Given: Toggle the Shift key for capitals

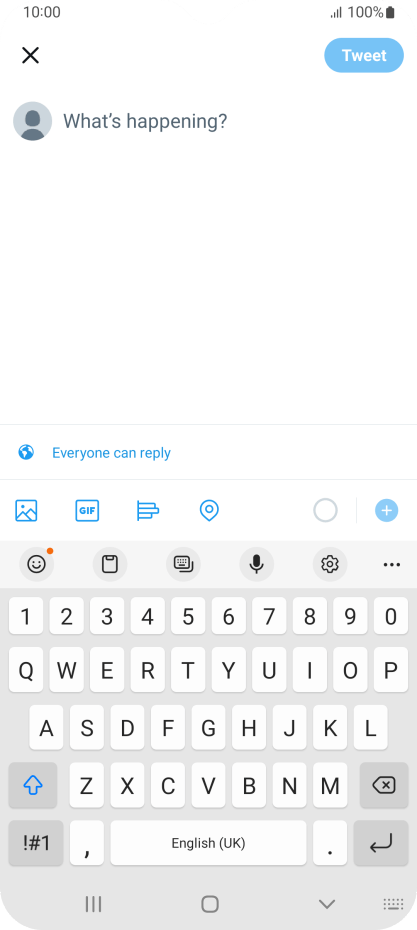Looking at the screenshot, I should tap(33, 785).
